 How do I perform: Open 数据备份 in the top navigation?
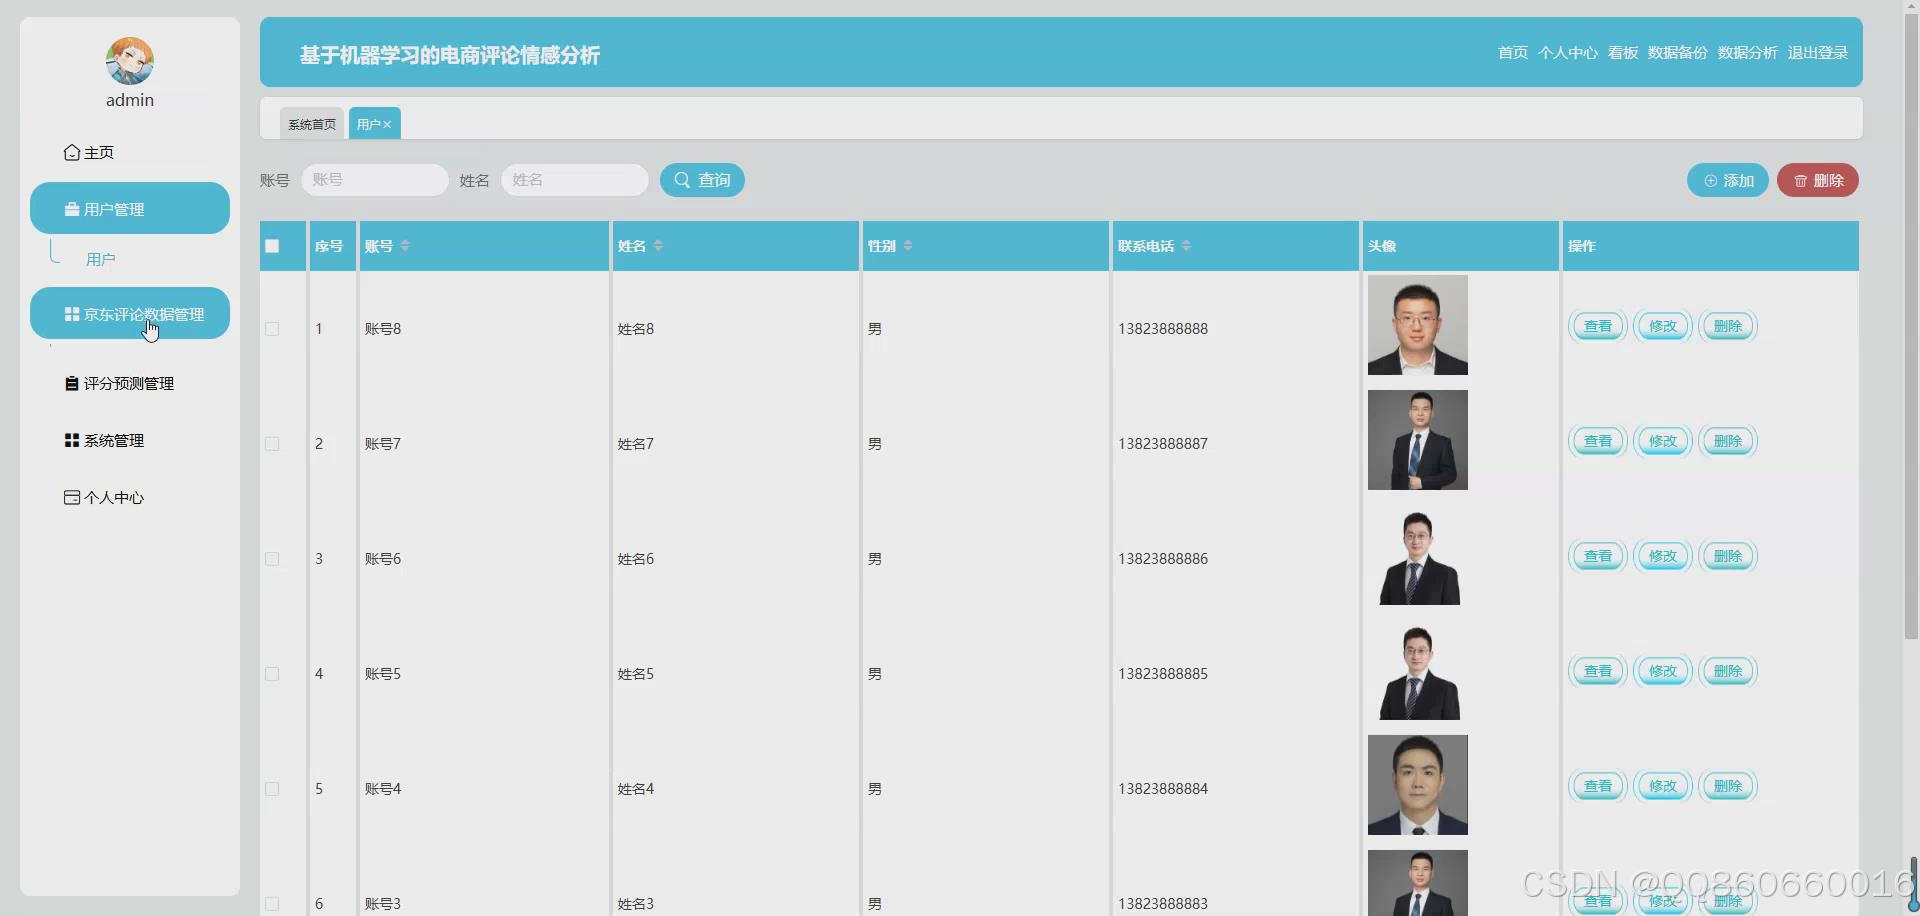(1678, 53)
